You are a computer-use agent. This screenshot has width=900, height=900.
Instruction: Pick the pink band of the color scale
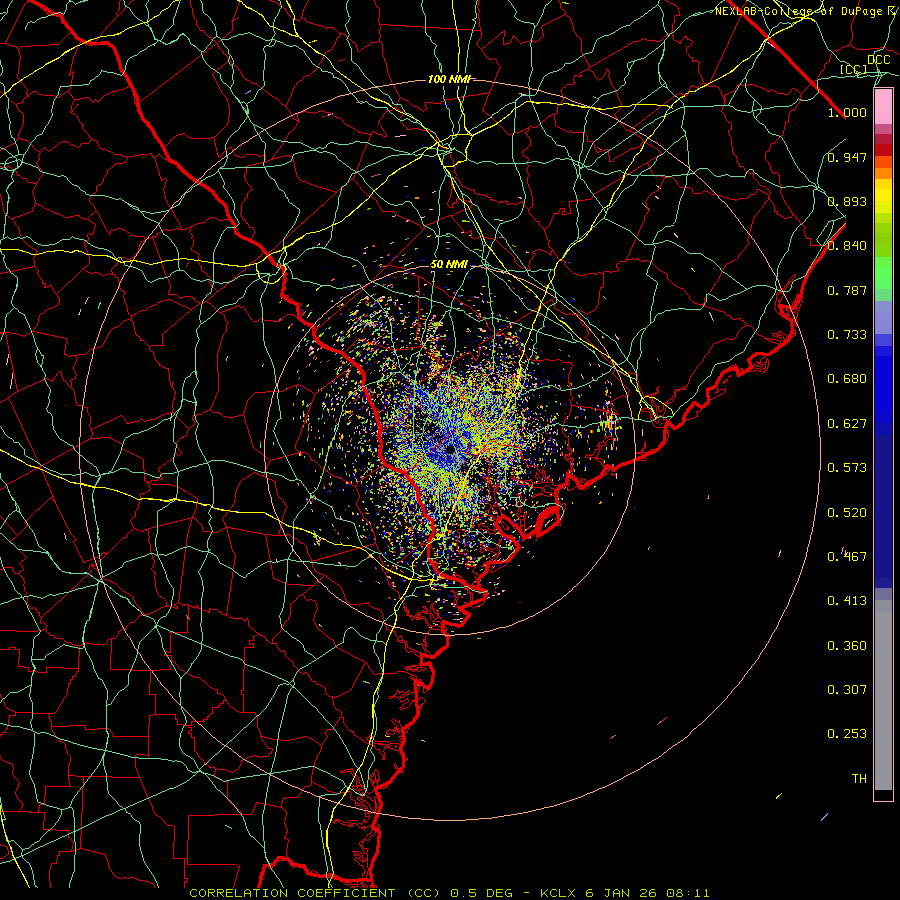point(883,107)
